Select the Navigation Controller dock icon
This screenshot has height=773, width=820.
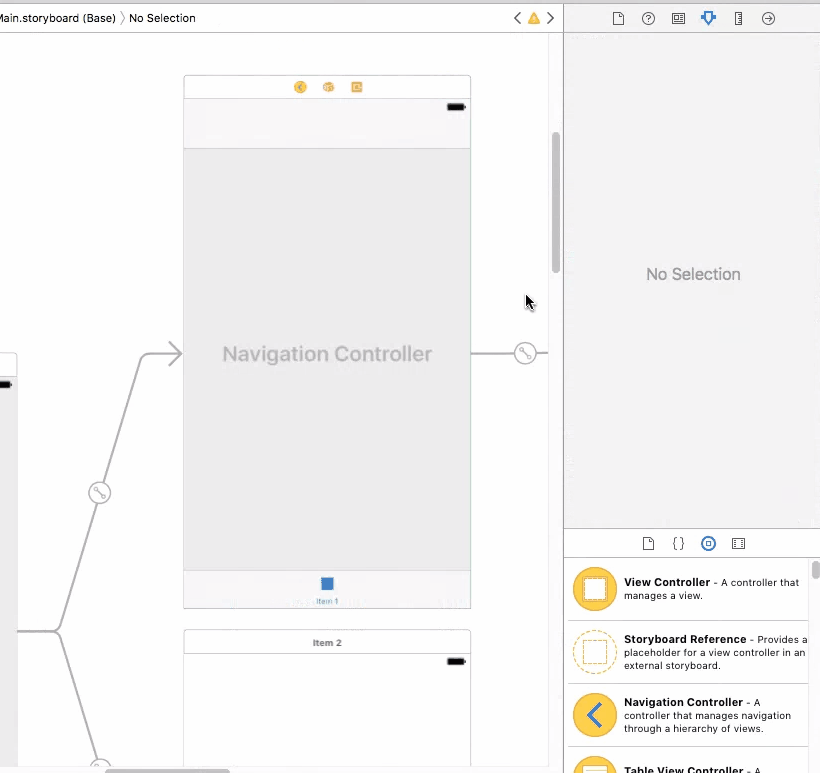pyautogui.click(x=300, y=87)
